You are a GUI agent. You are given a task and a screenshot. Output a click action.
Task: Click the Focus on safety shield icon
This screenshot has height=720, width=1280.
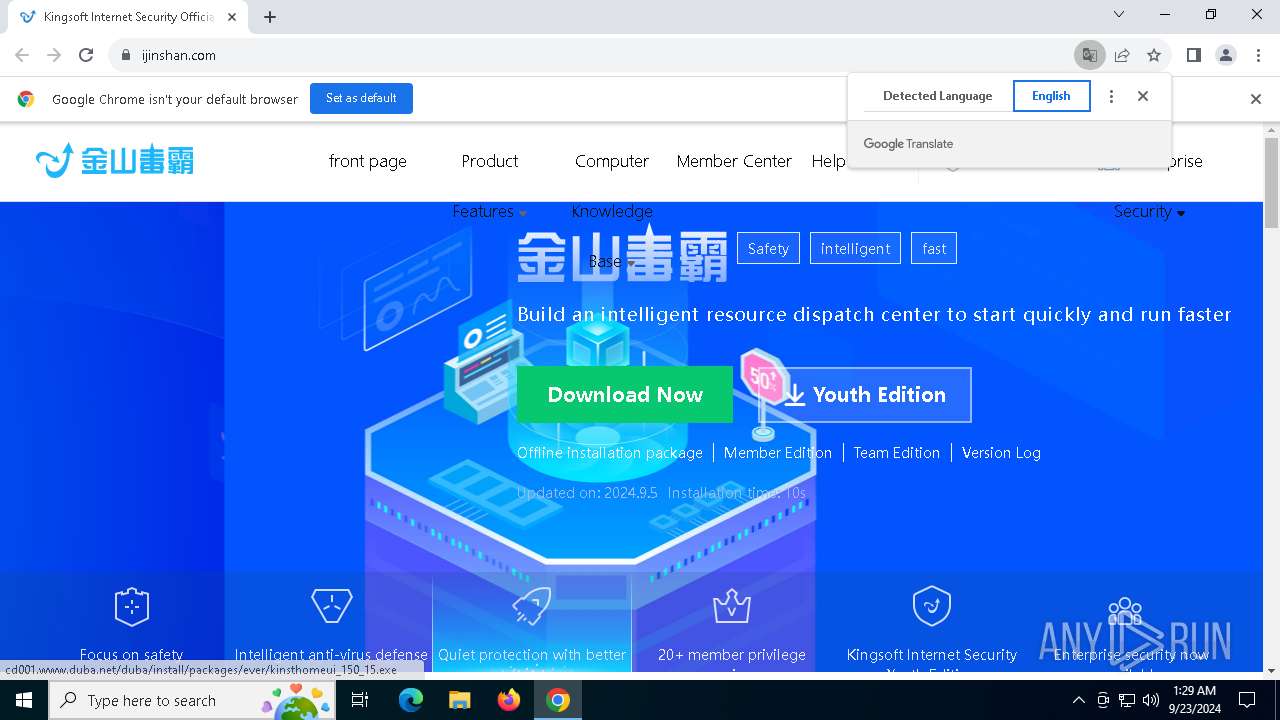tap(132, 606)
